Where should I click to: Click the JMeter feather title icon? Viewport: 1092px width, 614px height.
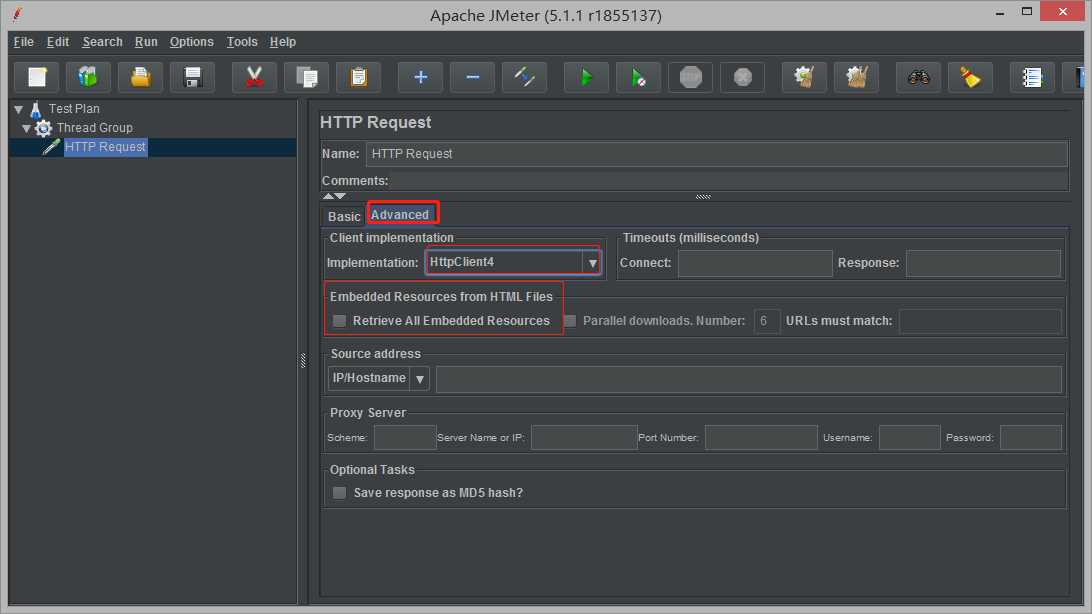[x=17, y=14]
